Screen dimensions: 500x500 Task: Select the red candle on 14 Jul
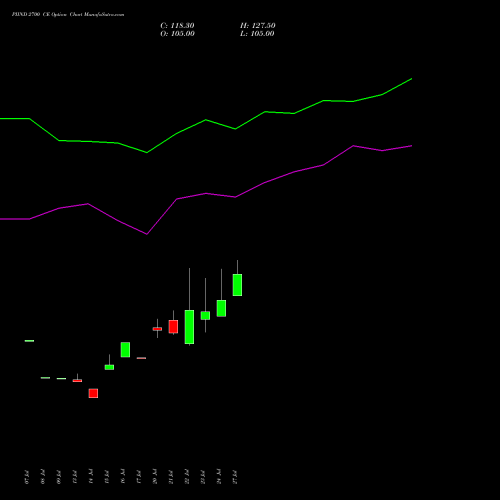click(x=93, y=393)
